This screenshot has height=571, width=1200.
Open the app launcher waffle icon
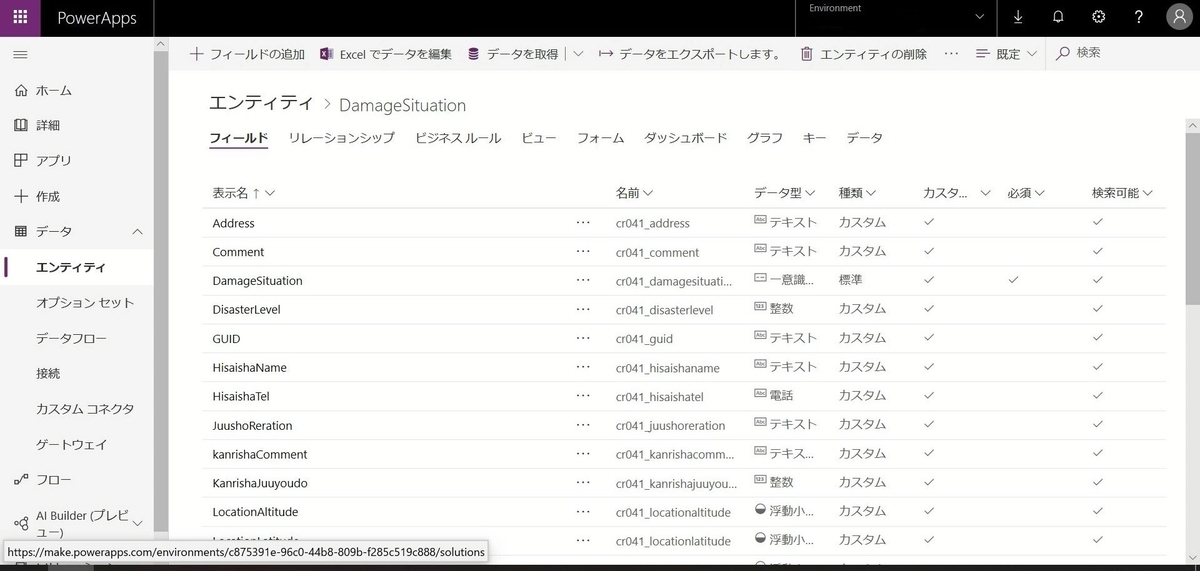20,18
